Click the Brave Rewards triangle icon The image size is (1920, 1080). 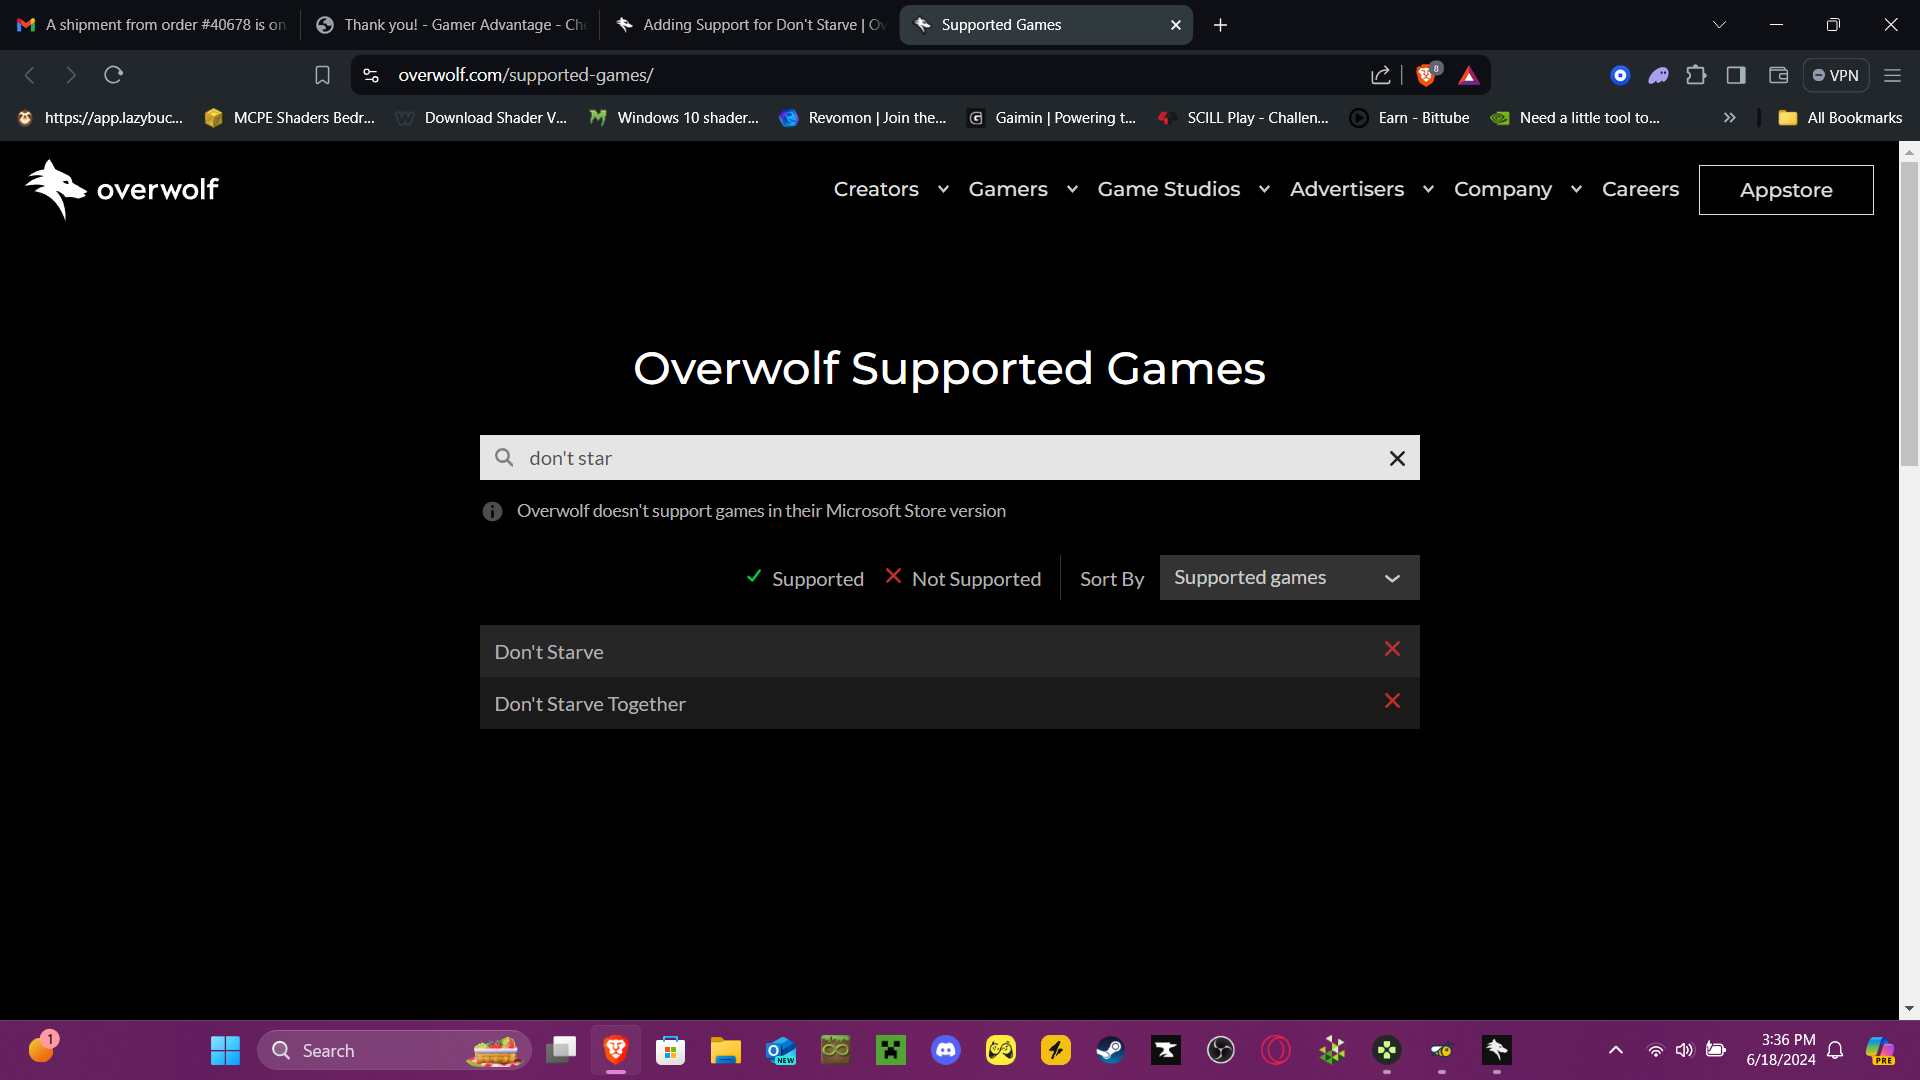click(1468, 75)
